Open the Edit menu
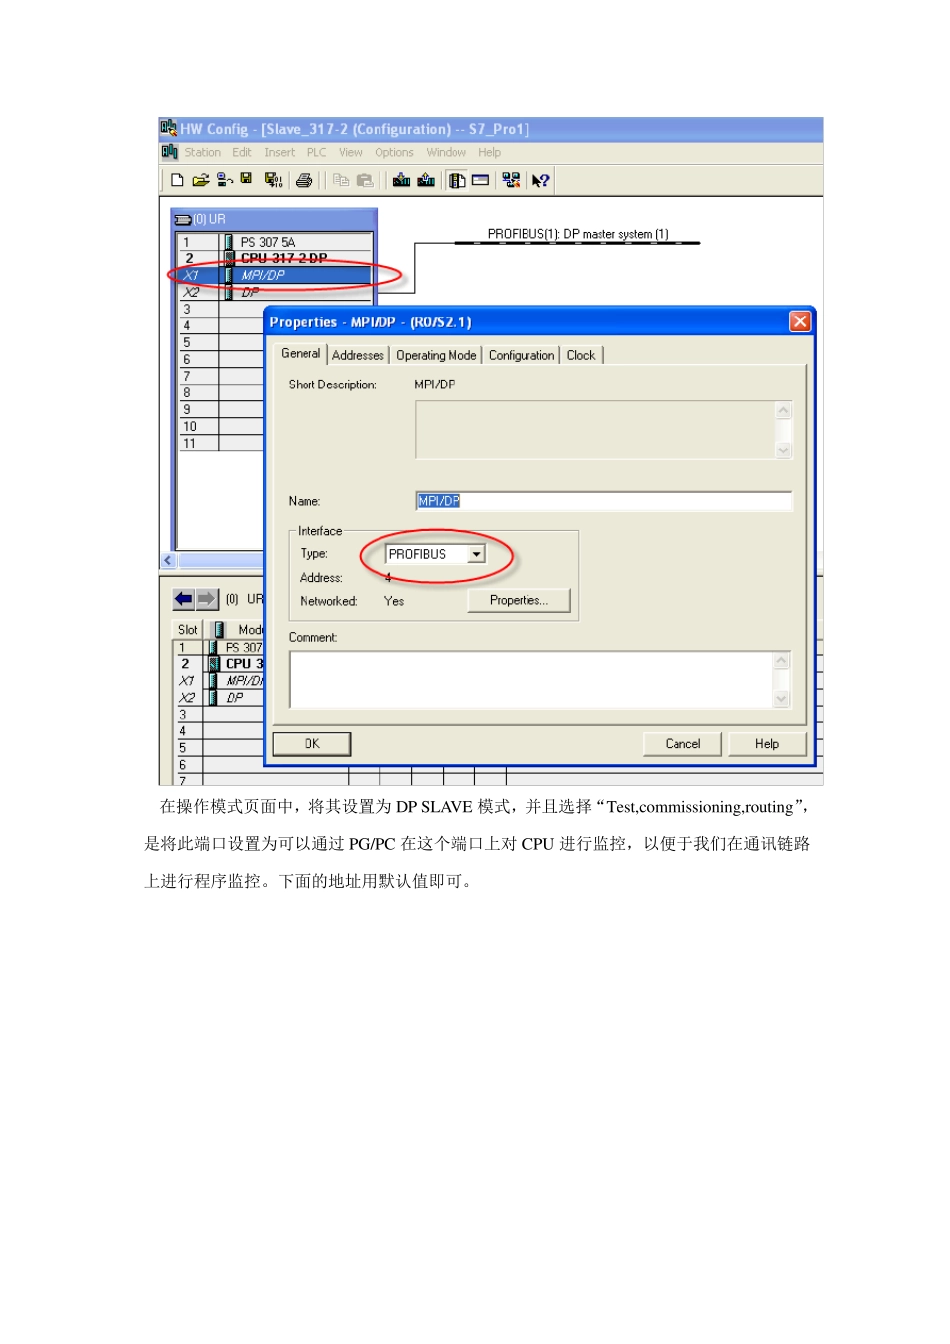The image size is (950, 1344). click(x=242, y=153)
